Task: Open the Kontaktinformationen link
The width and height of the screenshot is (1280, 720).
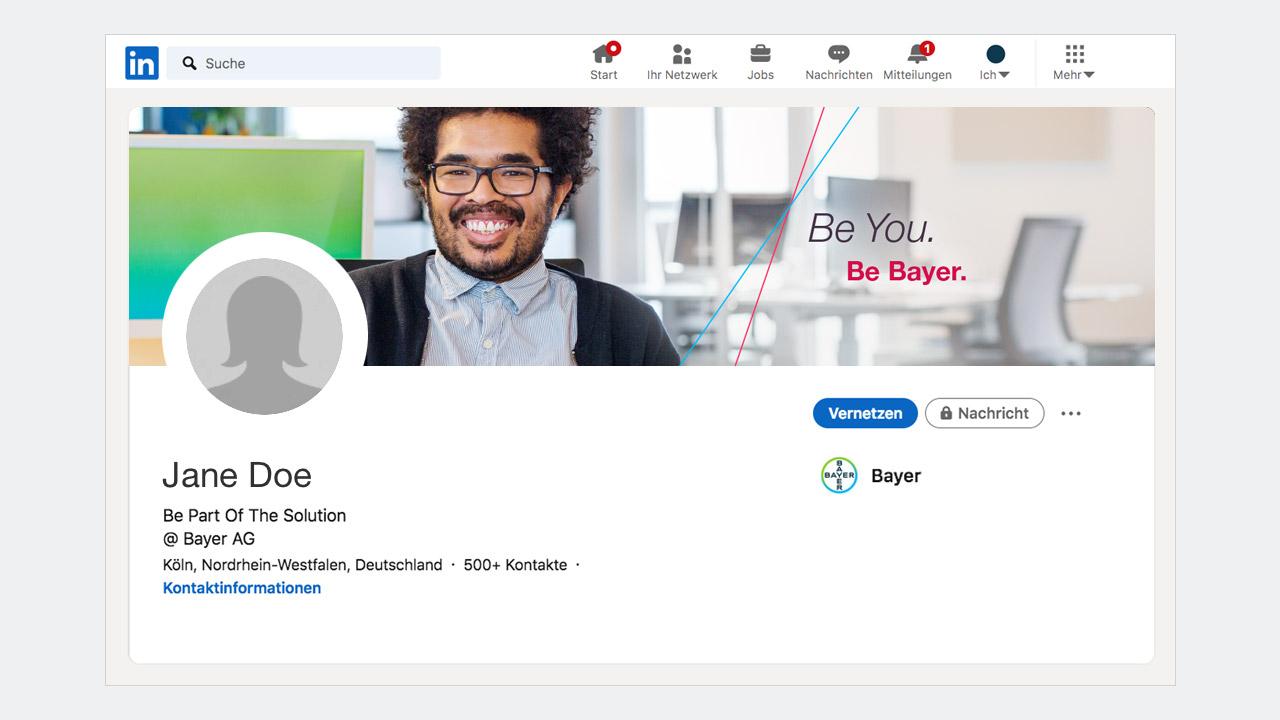Action: [x=242, y=588]
